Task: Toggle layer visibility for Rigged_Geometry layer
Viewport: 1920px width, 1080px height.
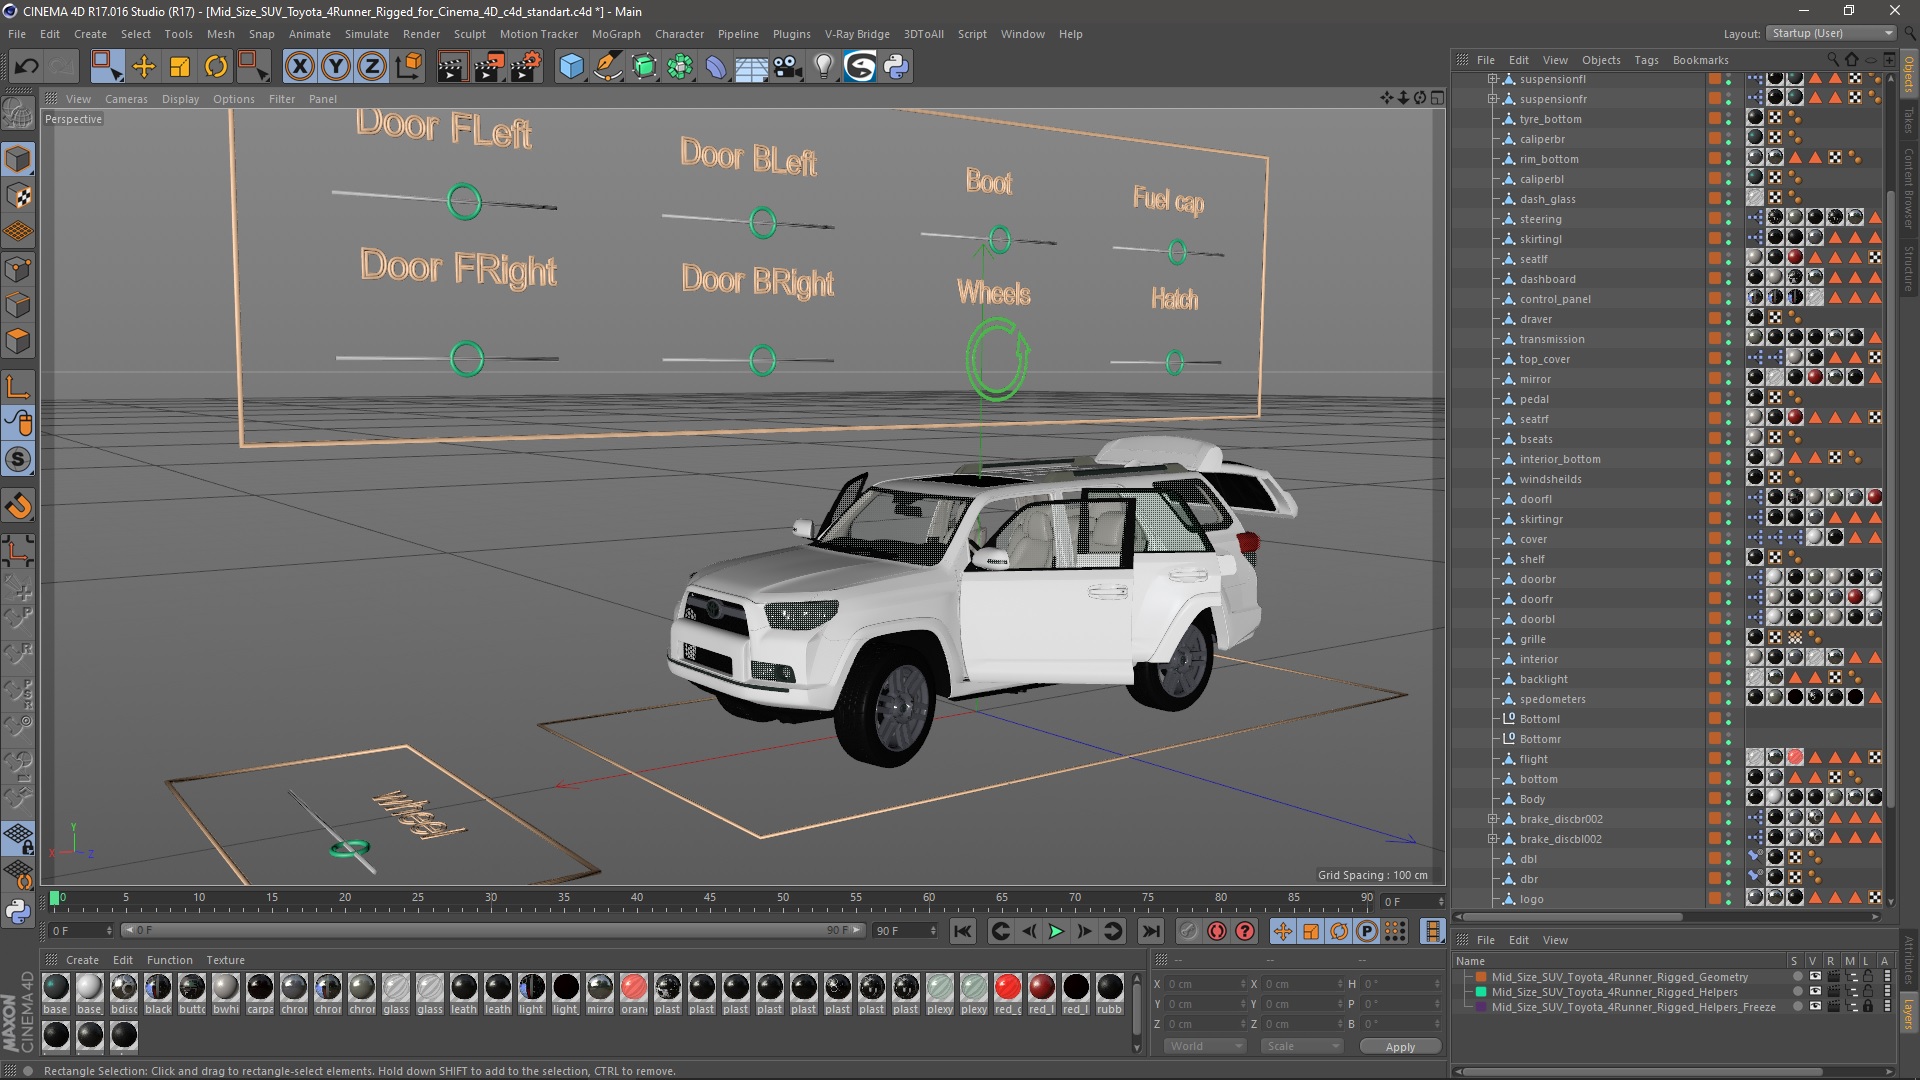Action: 1815,977
